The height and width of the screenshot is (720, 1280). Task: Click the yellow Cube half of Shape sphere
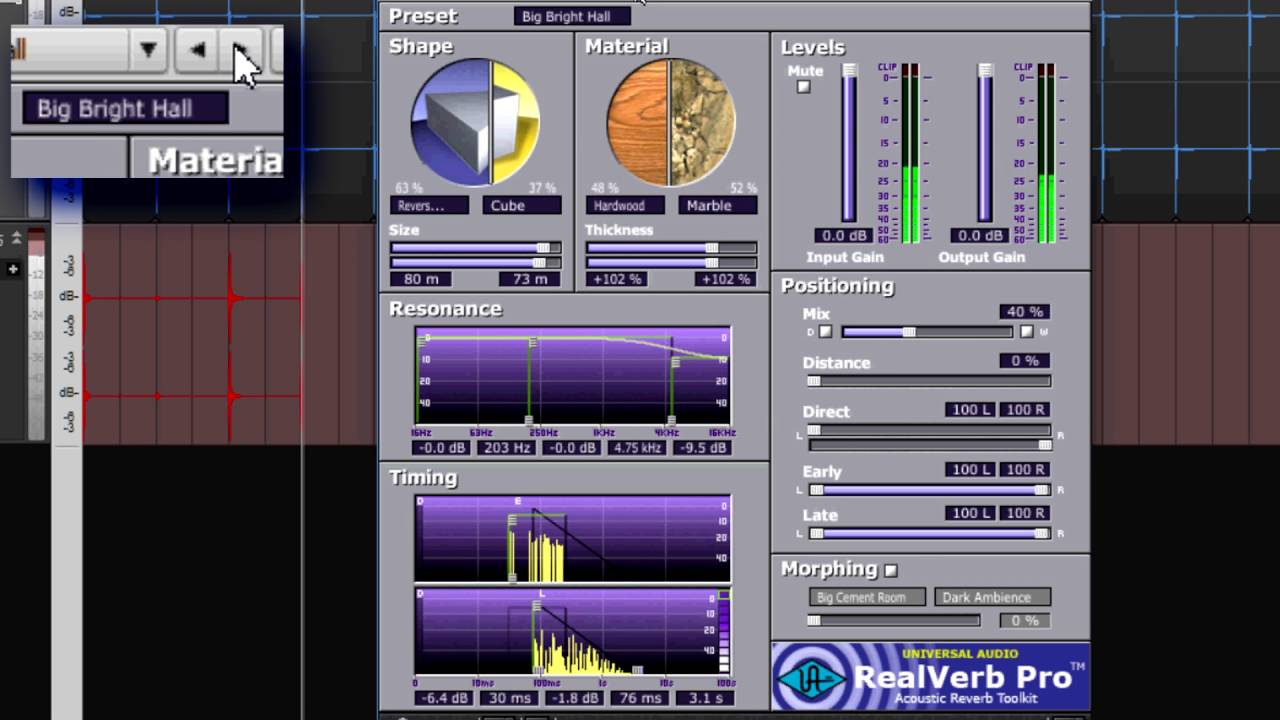pyautogui.click(x=515, y=122)
